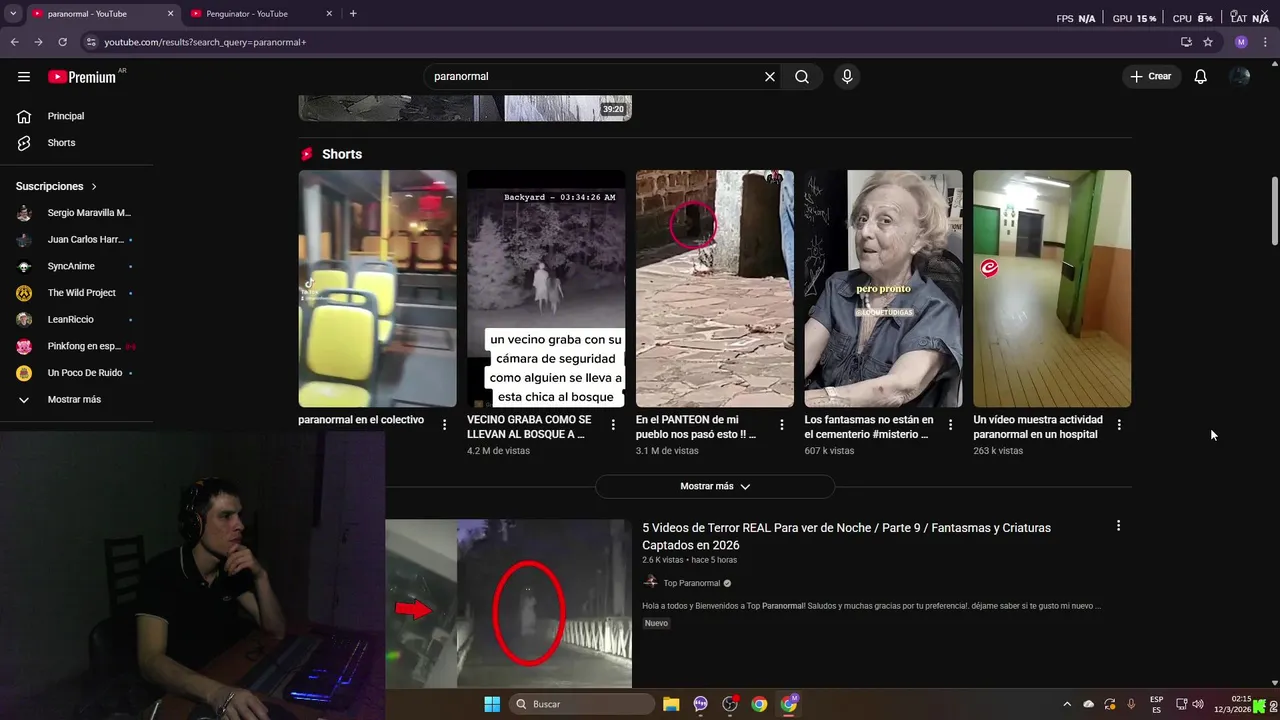Open the Crear button
Screen dimensions: 1280x720
click(1151, 77)
